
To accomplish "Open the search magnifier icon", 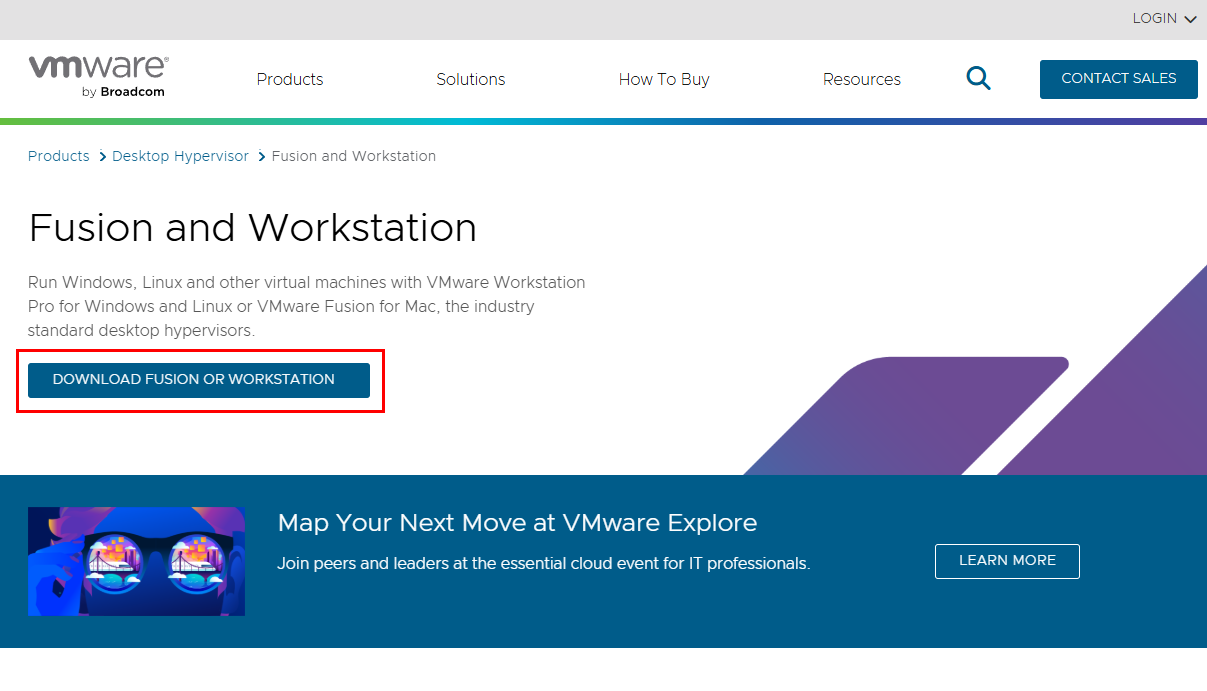I will point(978,79).
